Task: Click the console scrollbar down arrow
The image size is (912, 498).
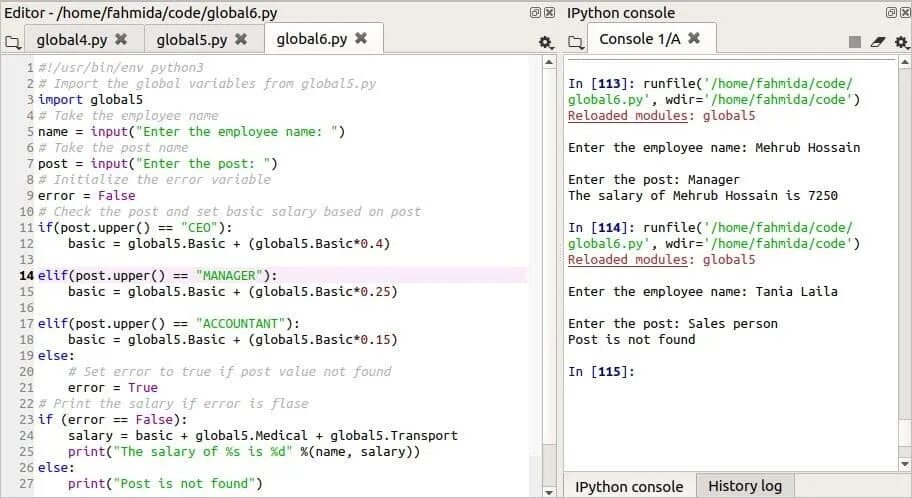Action: click(904, 464)
